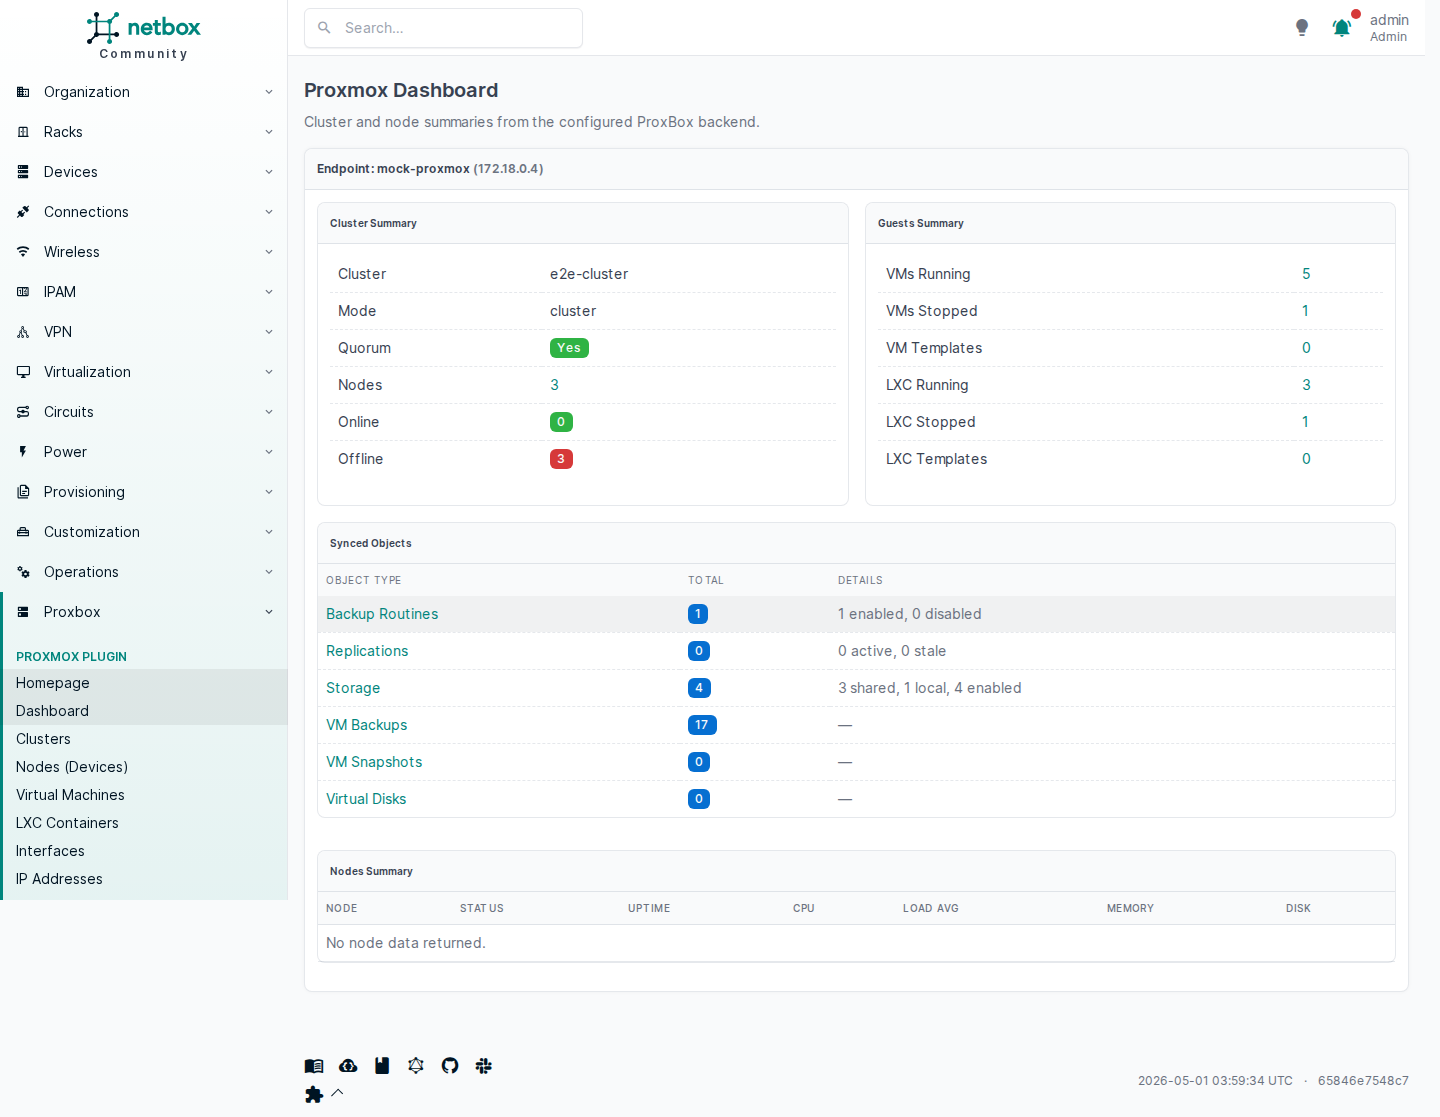Select the text 'No node data returned.'
Screen dimensions: 1440x1117
(406, 943)
